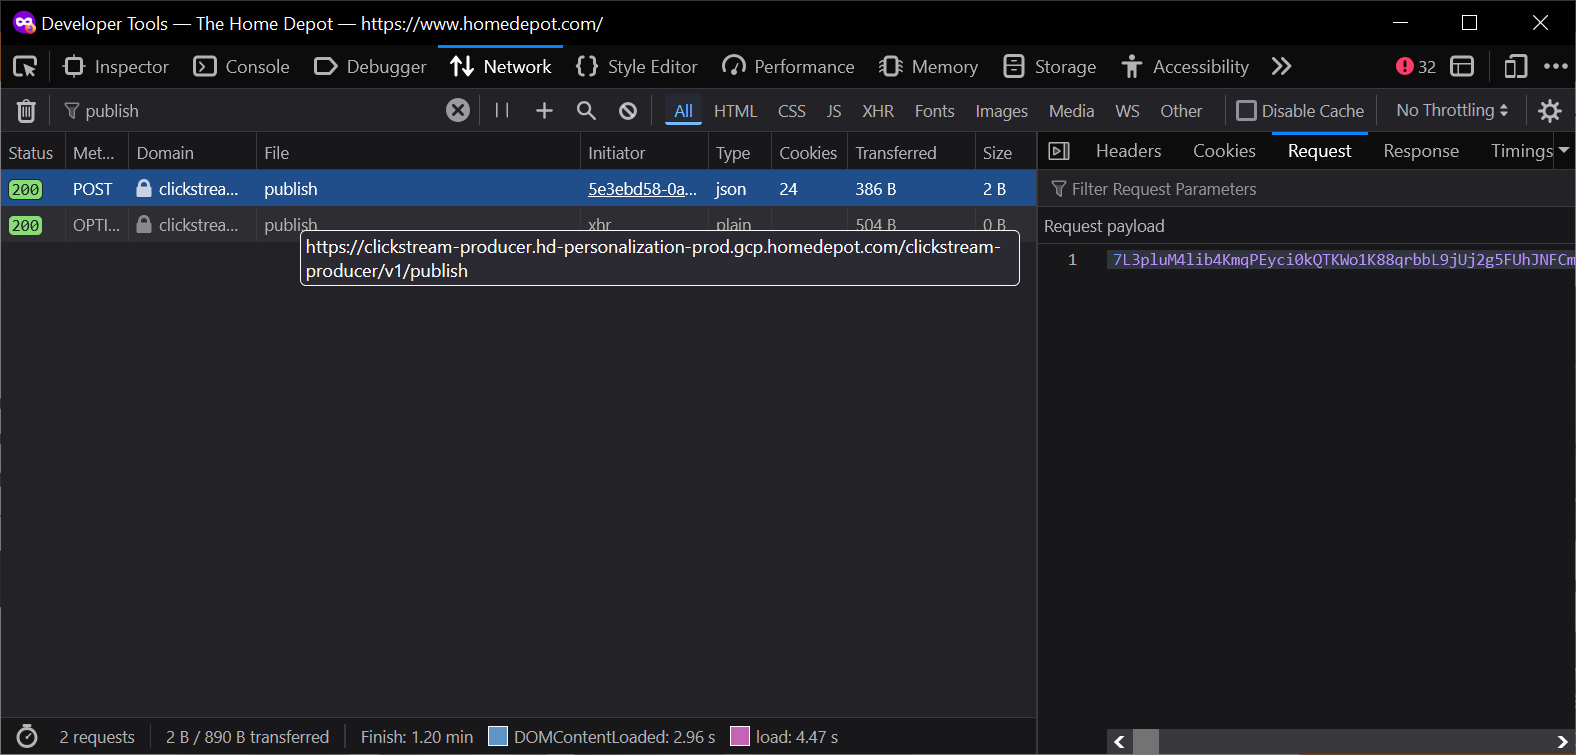Filter requests by Fonts

(934, 111)
